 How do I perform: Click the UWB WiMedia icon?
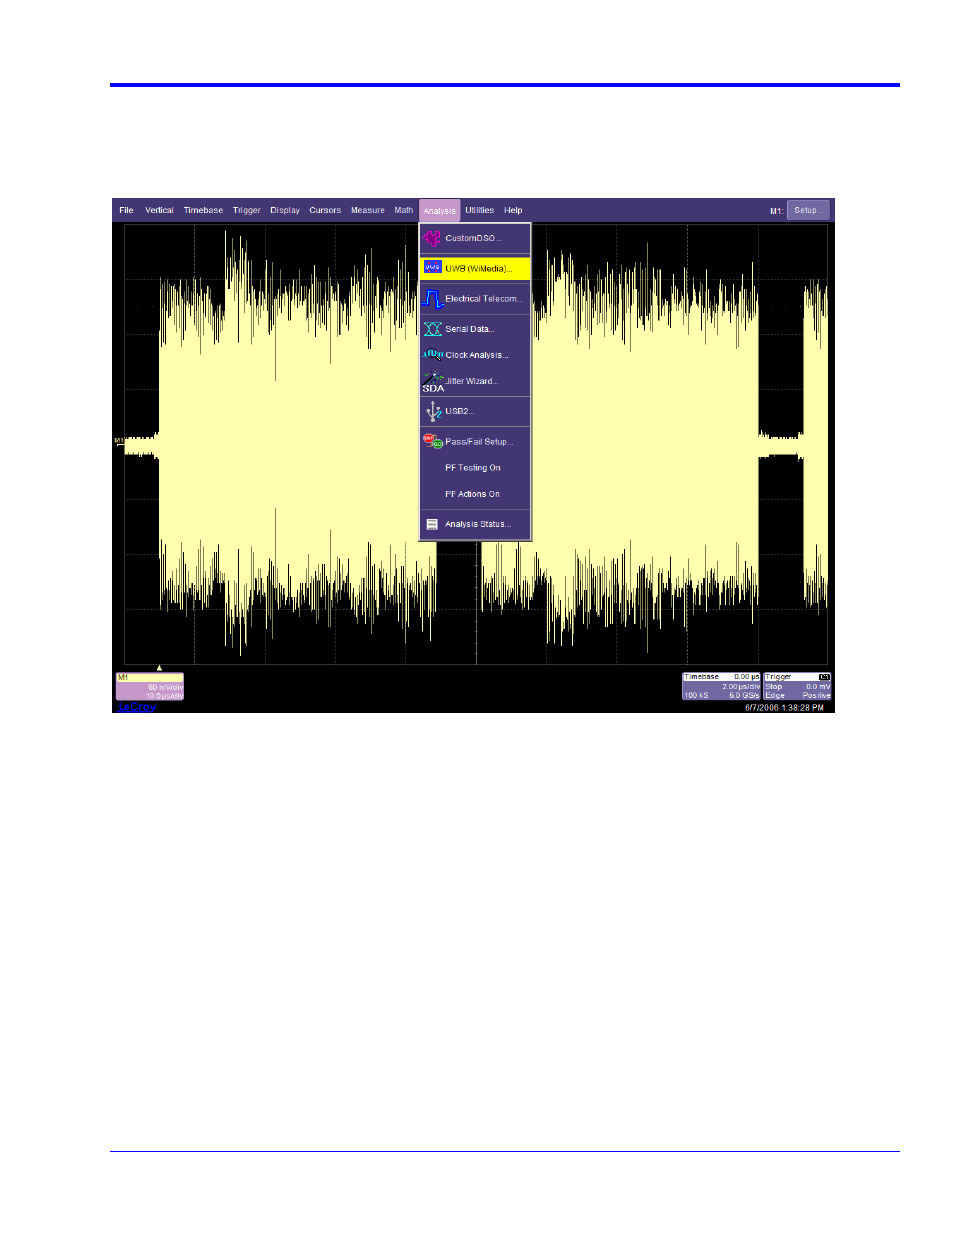coord(432,267)
